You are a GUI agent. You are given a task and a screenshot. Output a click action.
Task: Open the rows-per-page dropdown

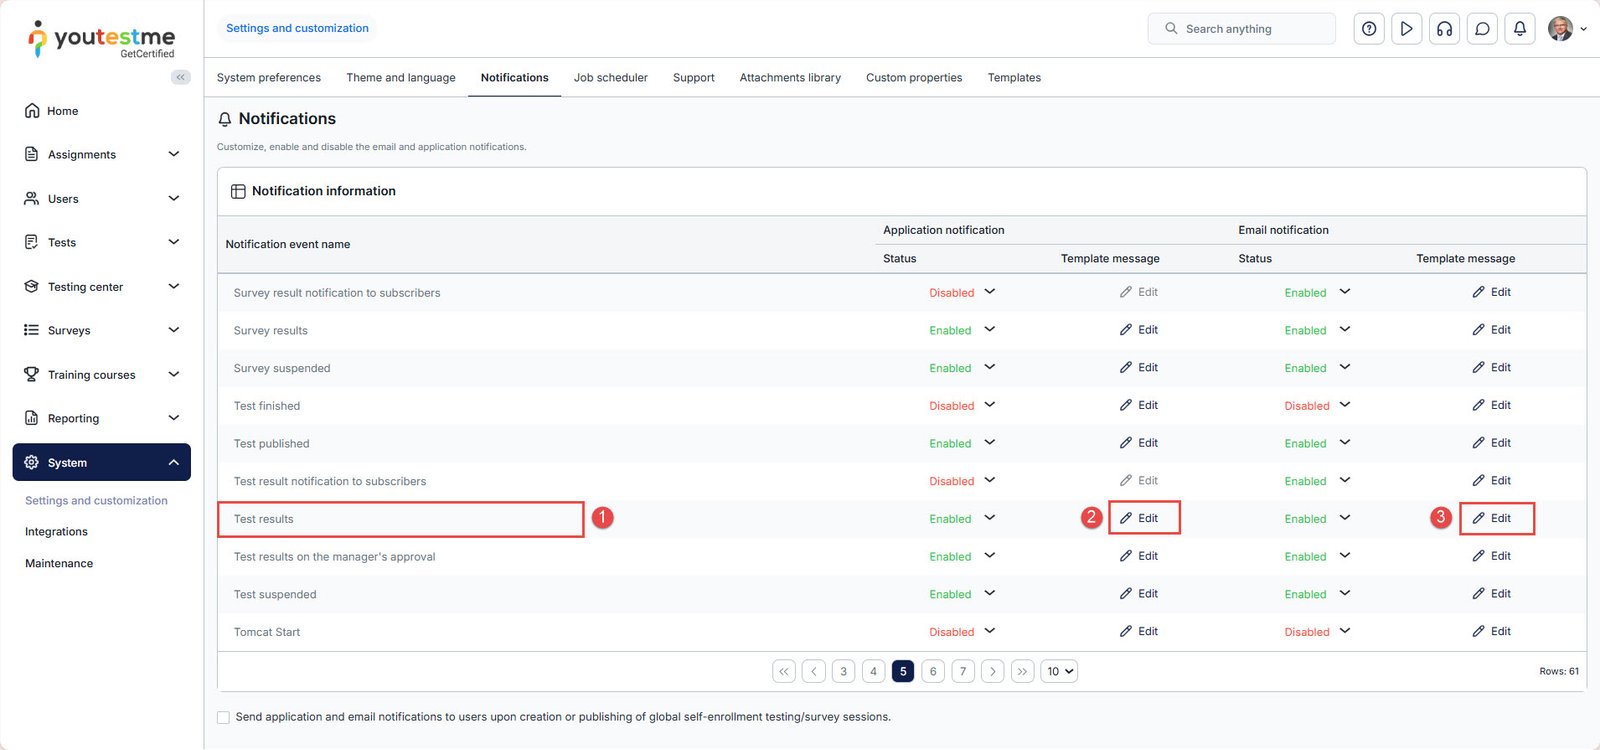[x=1059, y=672]
